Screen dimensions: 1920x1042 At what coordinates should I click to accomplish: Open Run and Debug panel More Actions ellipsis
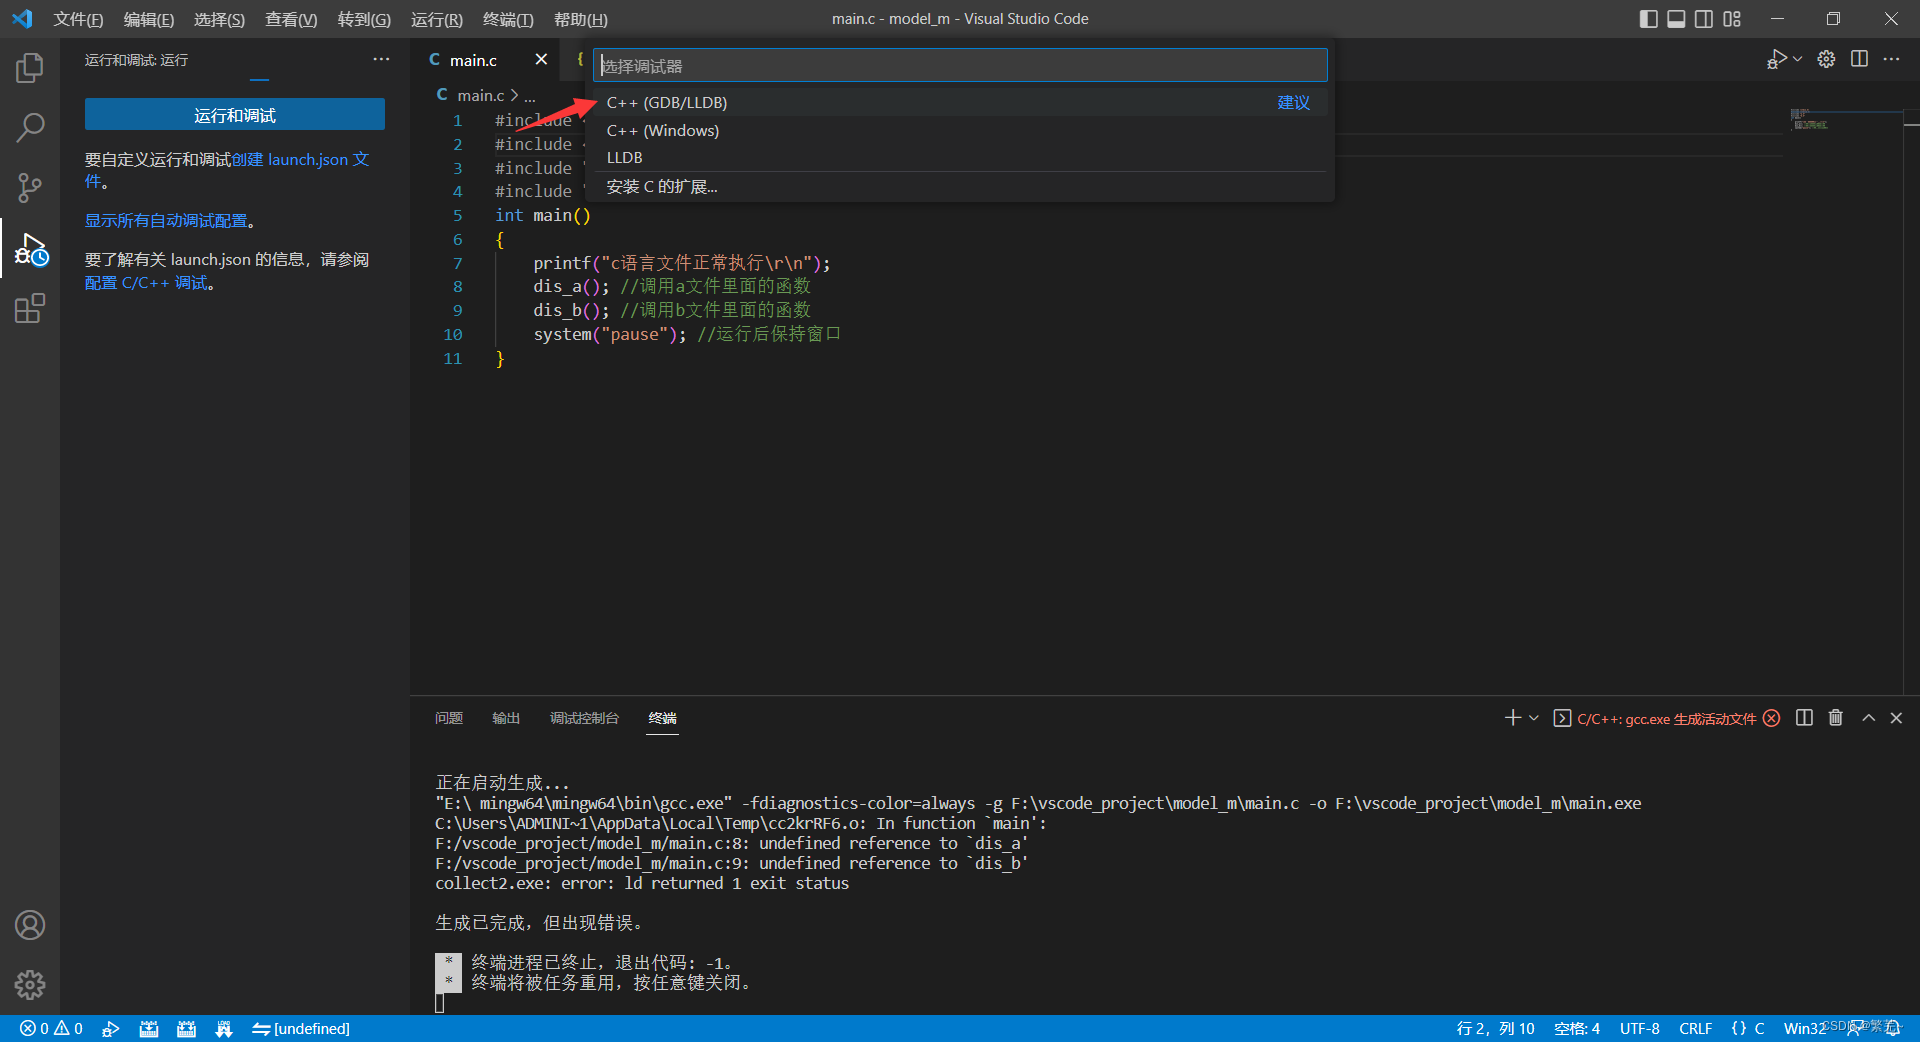(381, 59)
